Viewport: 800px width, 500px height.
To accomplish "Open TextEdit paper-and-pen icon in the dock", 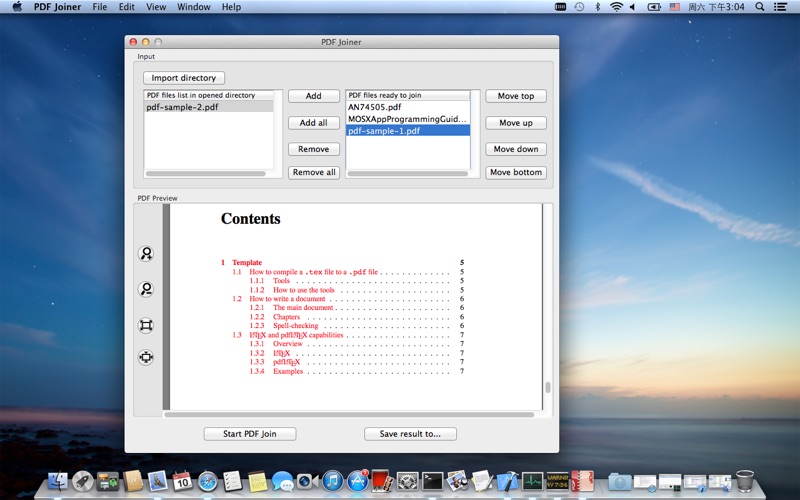I will [482, 481].
